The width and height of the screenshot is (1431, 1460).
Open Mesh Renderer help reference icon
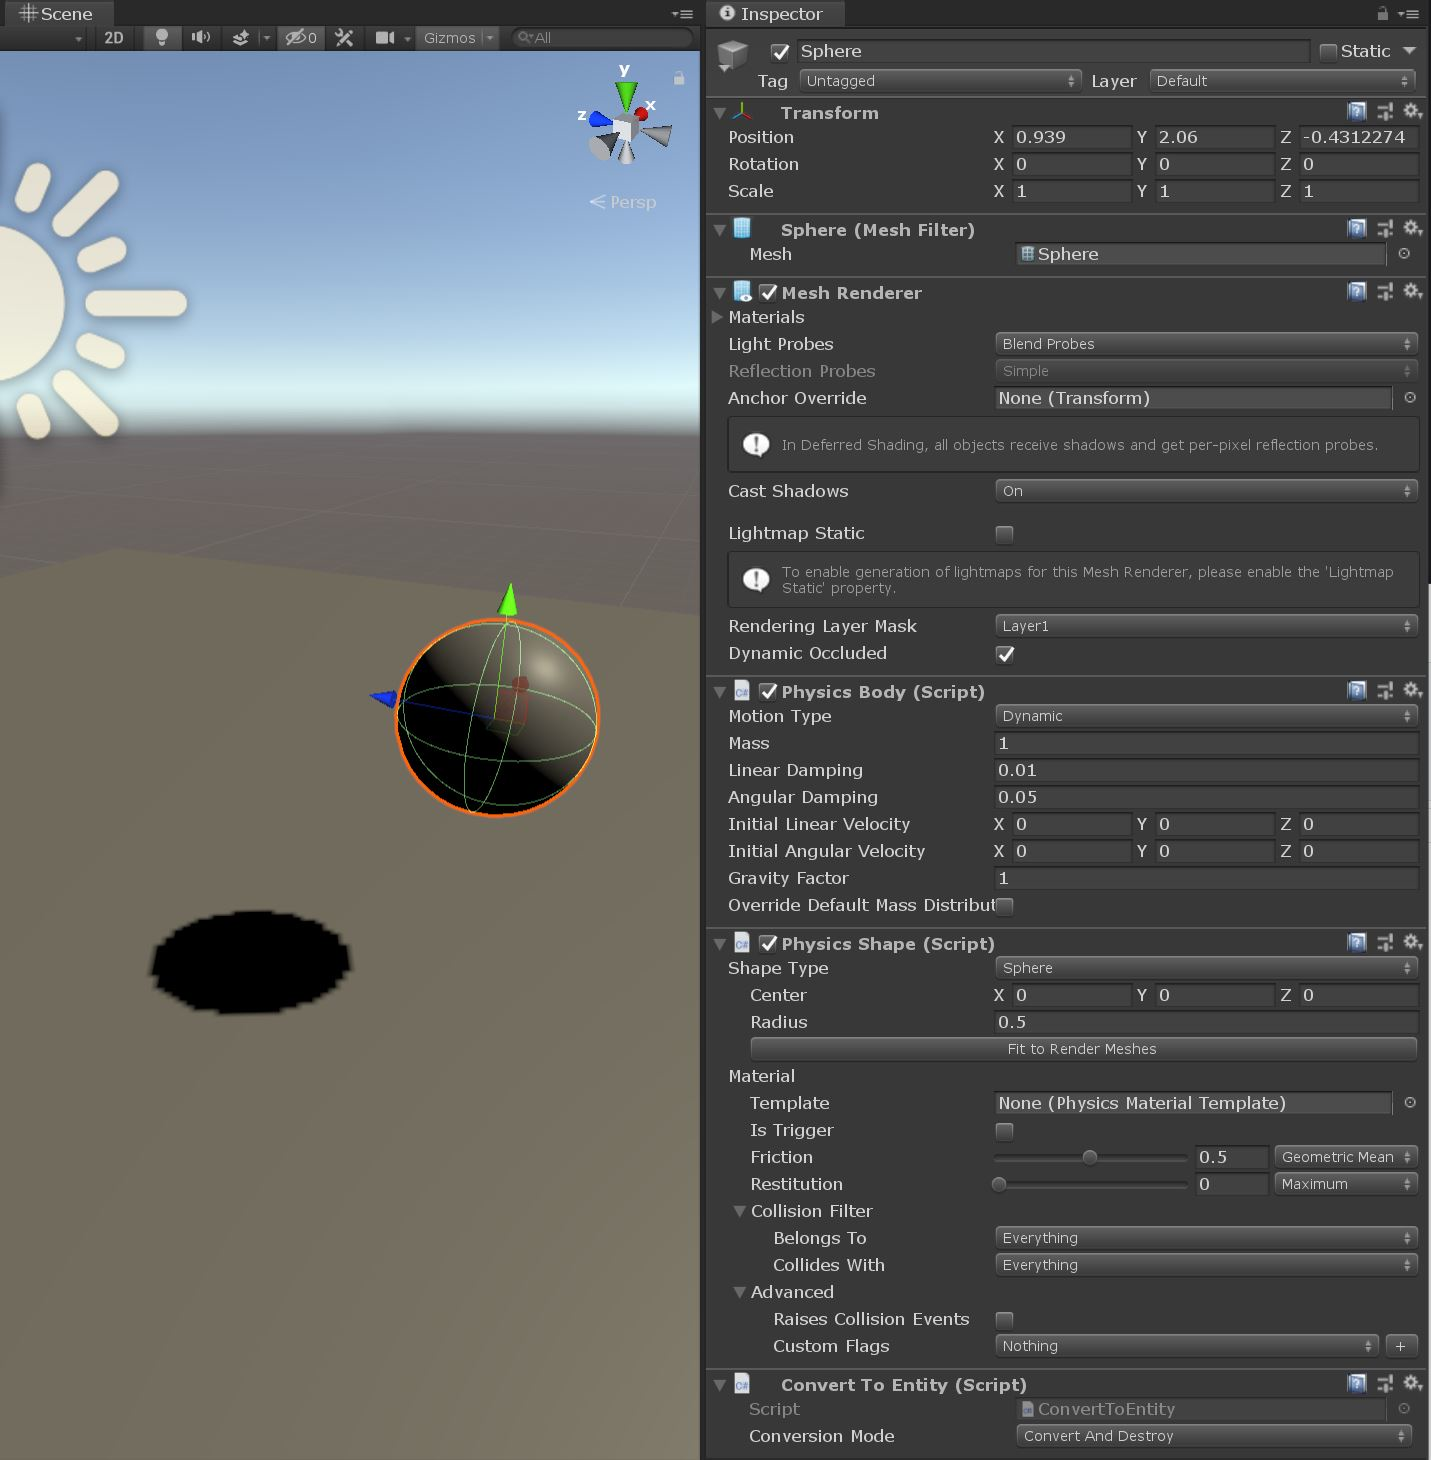[x=1356, y=292]
